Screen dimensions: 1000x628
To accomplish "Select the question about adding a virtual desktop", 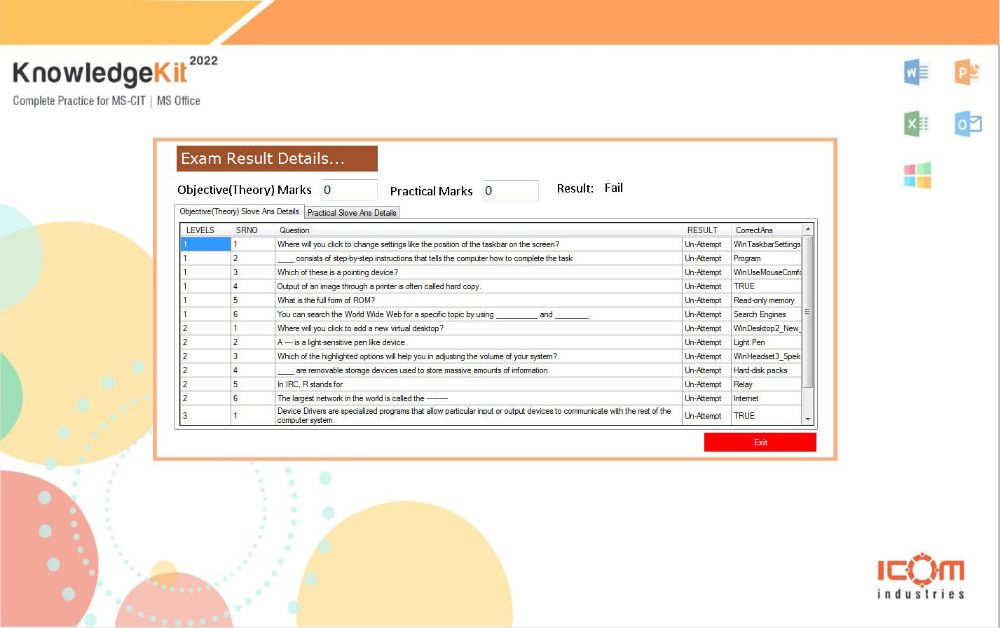I will point(478,328).
